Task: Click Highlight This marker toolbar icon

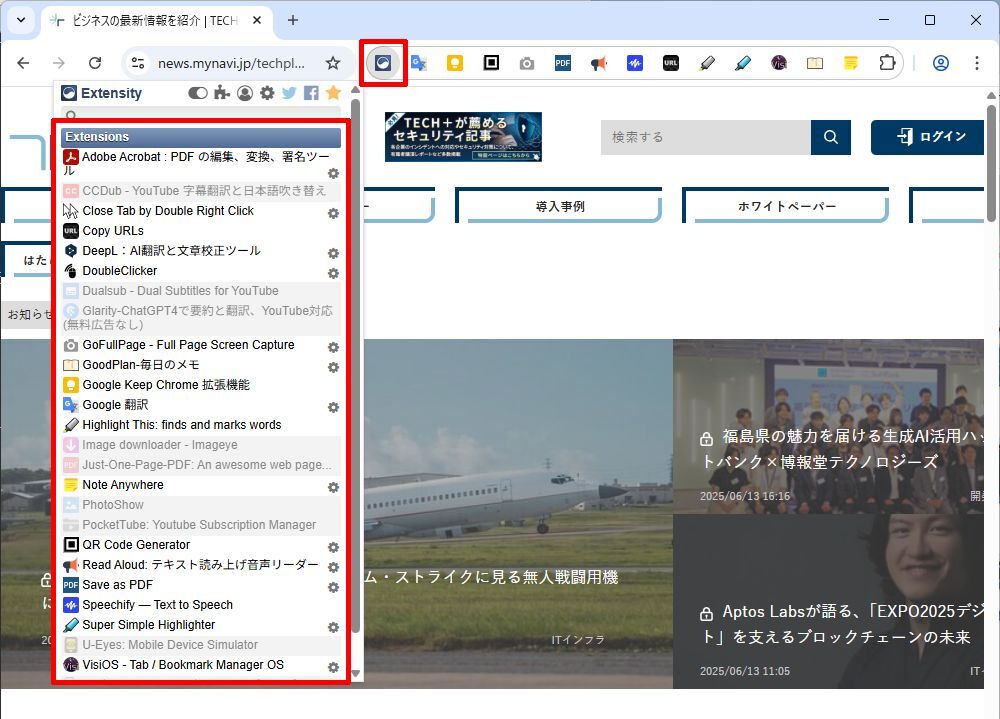Action: click(x=707, y=63)
